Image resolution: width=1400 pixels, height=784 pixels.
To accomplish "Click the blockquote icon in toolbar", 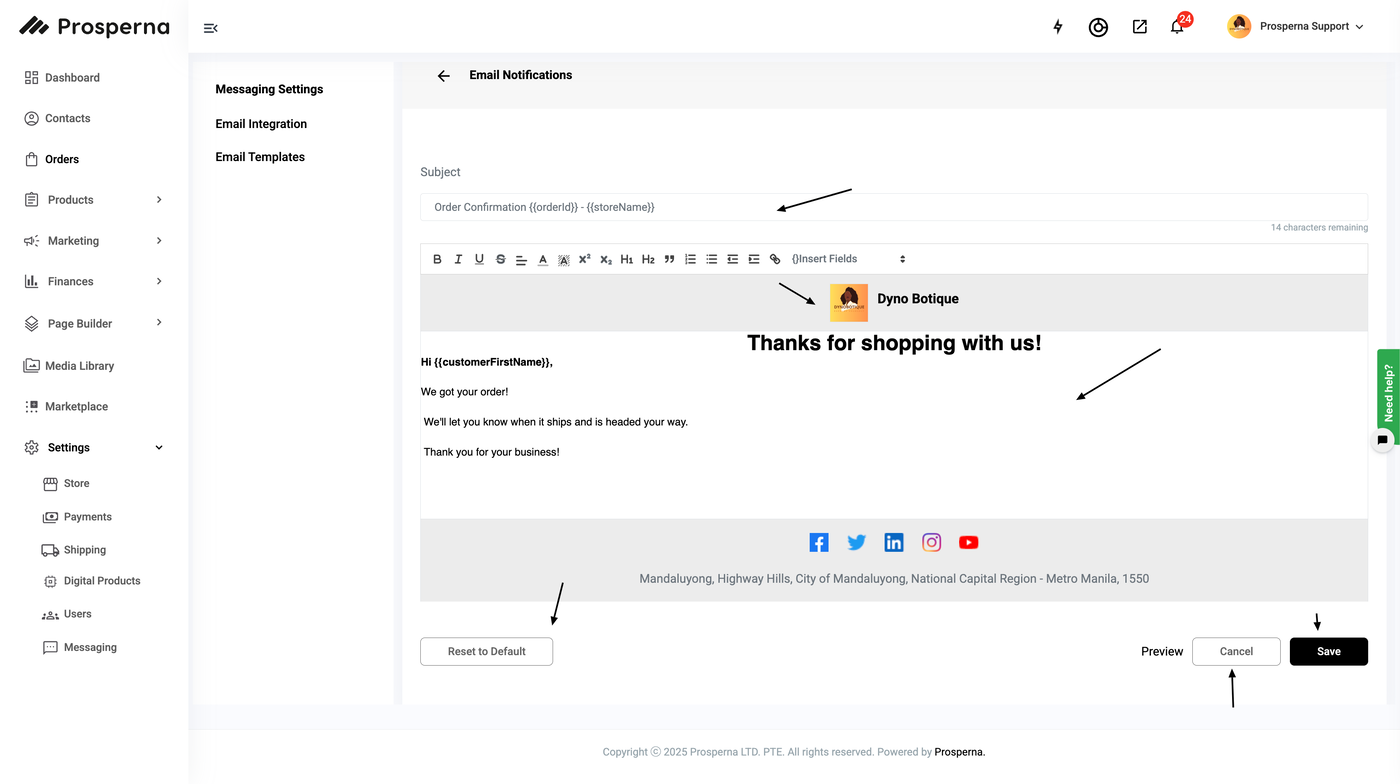I will click(x=669, y=259).
